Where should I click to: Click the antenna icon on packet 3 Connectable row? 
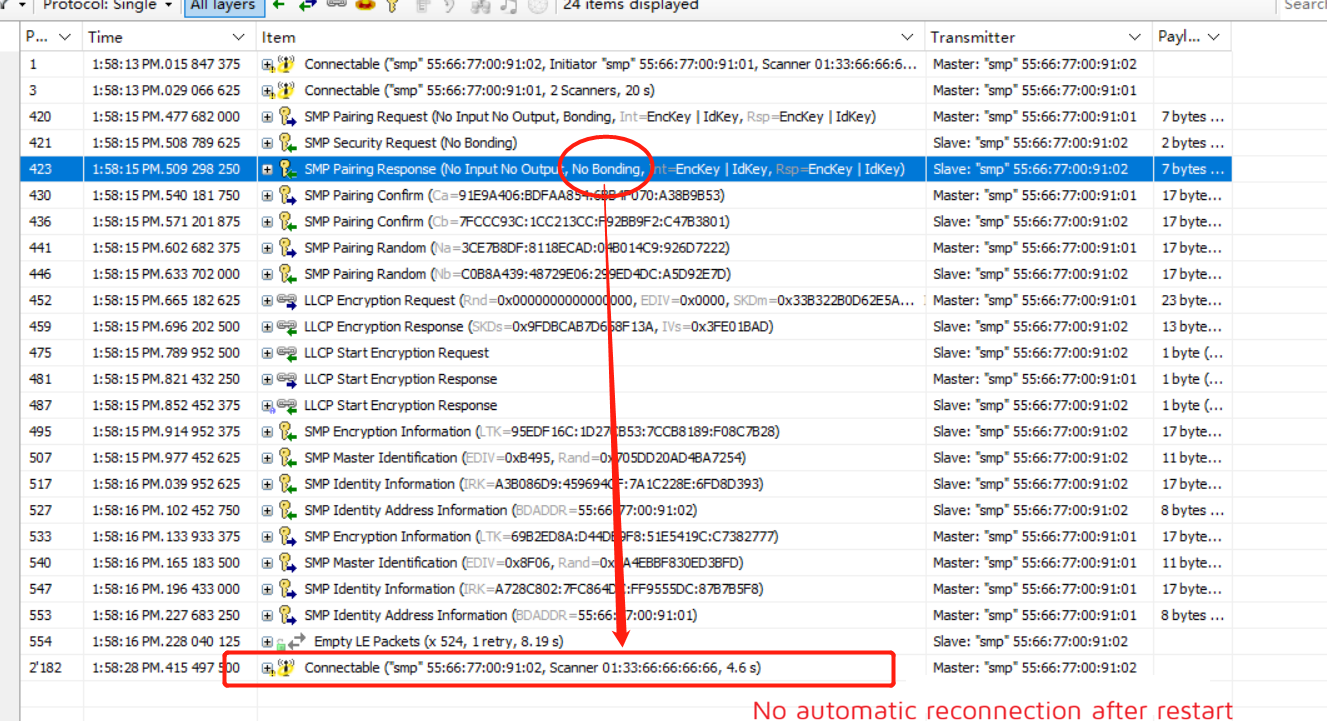[286, 90]
